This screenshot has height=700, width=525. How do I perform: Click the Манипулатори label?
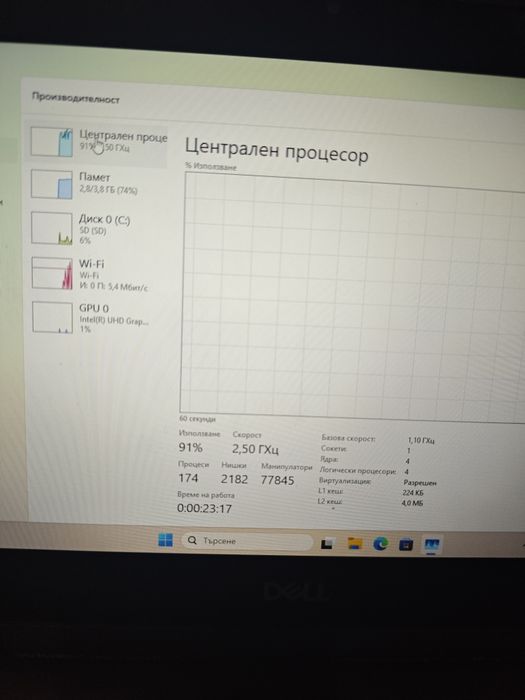286,467
